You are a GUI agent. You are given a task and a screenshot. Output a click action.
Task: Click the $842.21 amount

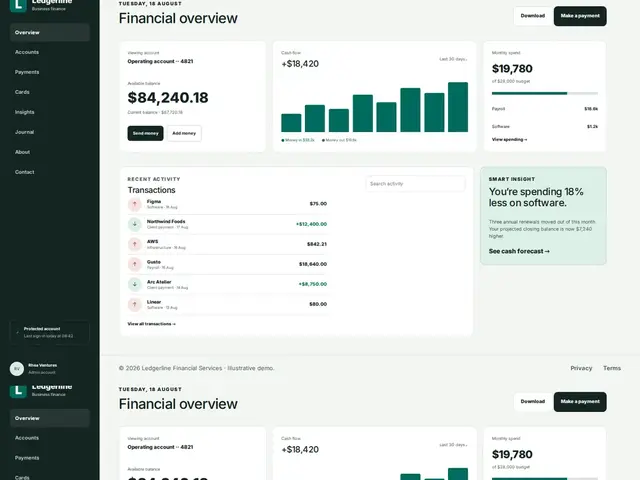click(317, 244)
